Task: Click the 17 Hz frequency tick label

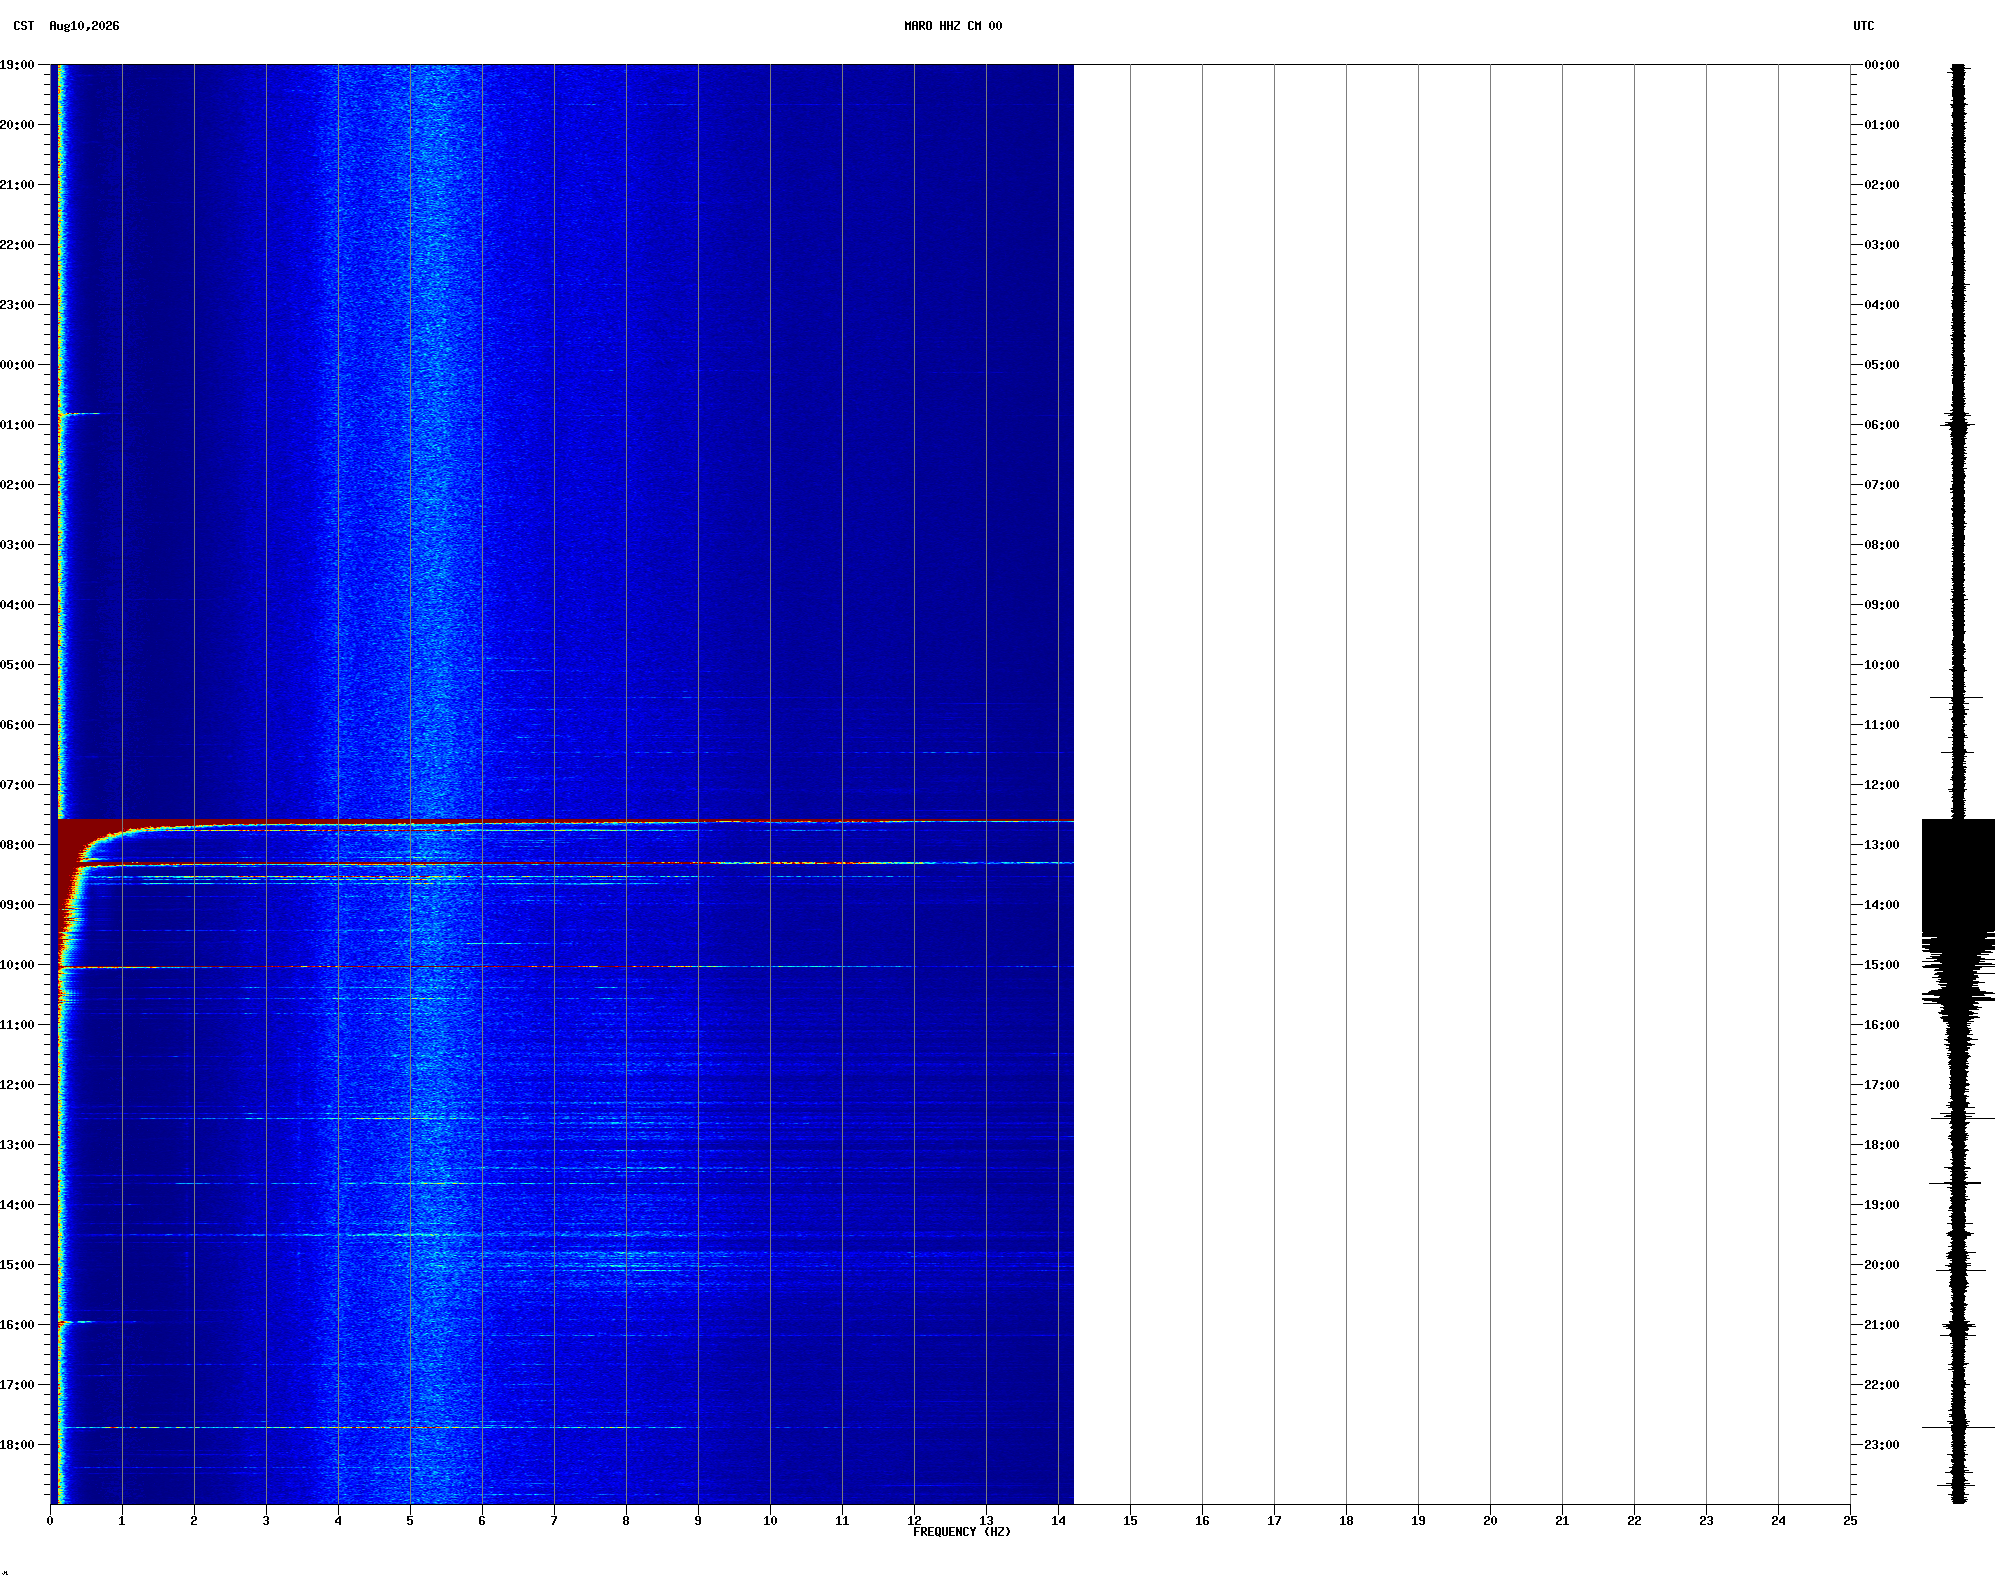Action: tap(1274, 1521)
